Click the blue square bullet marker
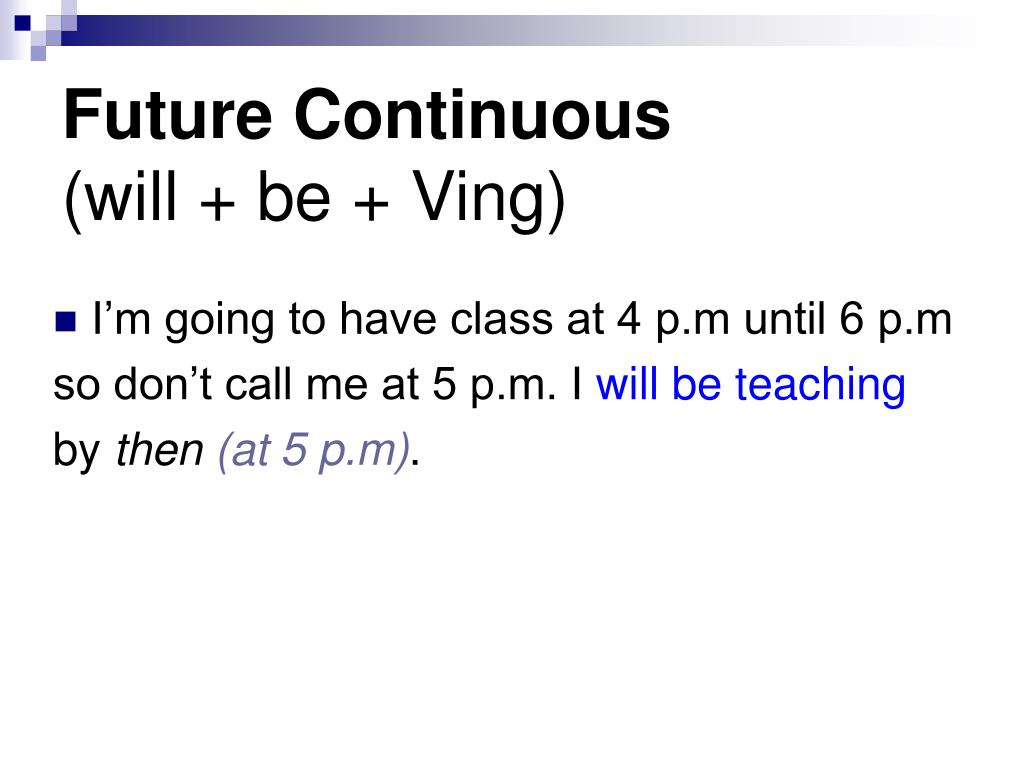This screenshot has height=768, width=1024. click(x=65, y=321)
